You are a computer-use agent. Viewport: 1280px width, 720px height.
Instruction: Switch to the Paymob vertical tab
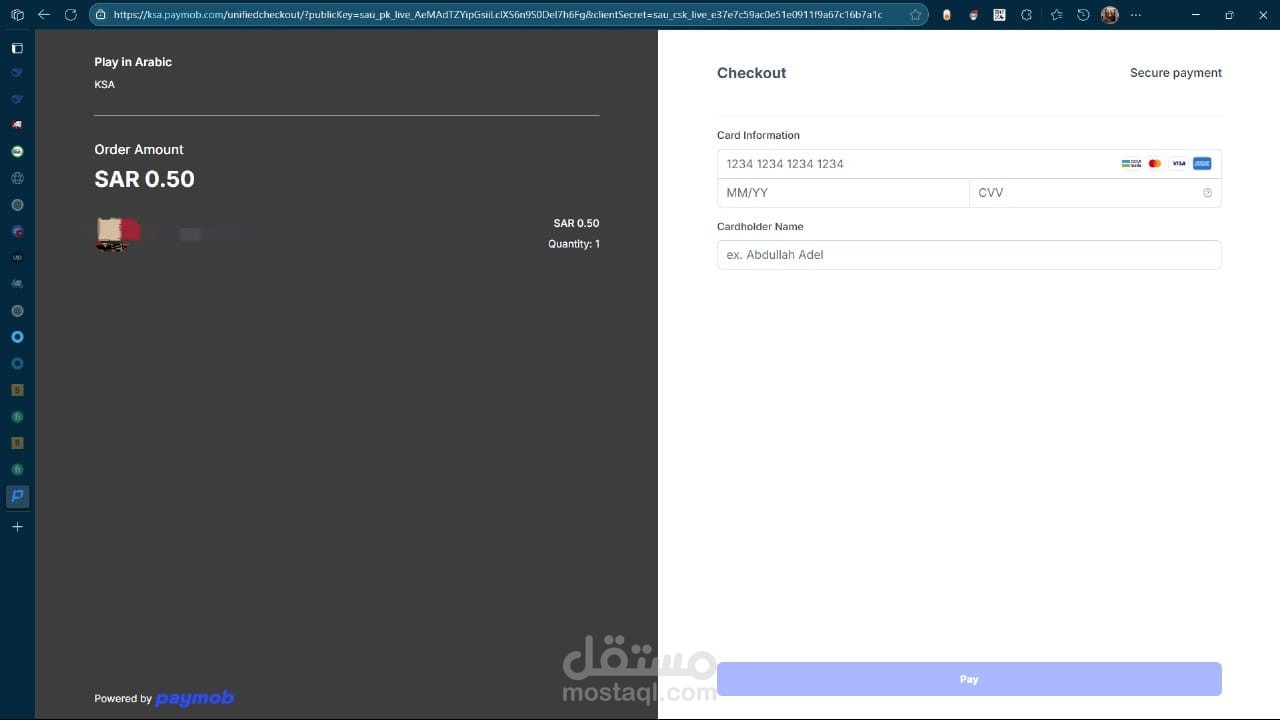click(17, 496)
